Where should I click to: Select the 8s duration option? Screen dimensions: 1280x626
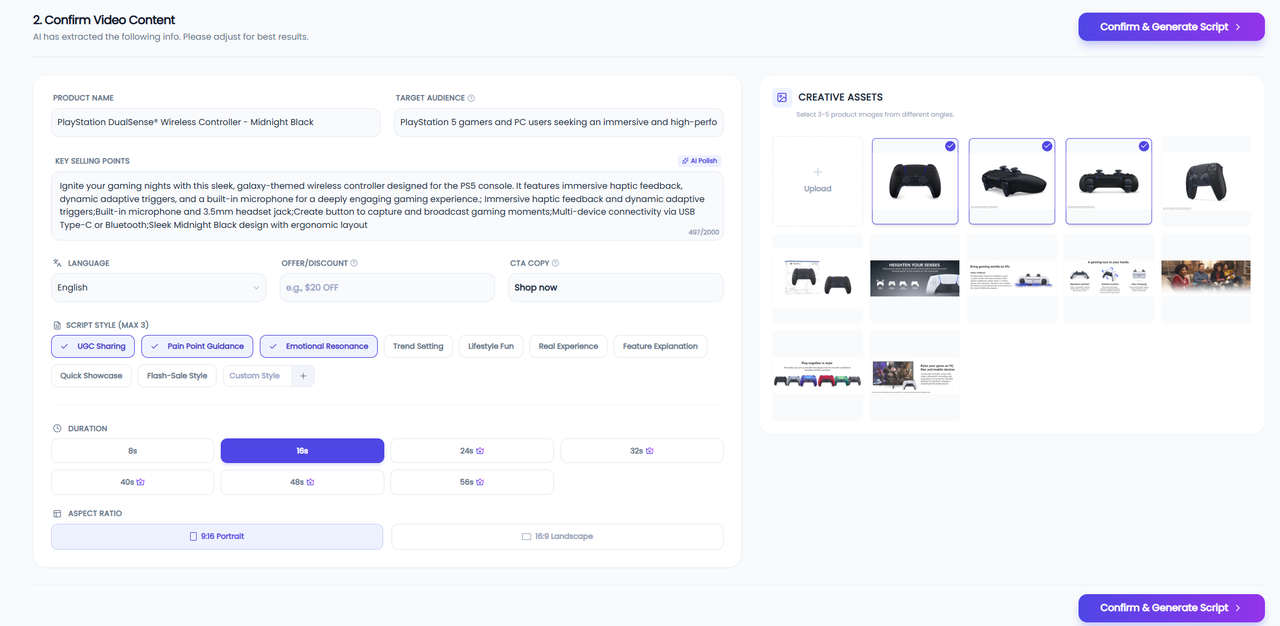(132, 451)
